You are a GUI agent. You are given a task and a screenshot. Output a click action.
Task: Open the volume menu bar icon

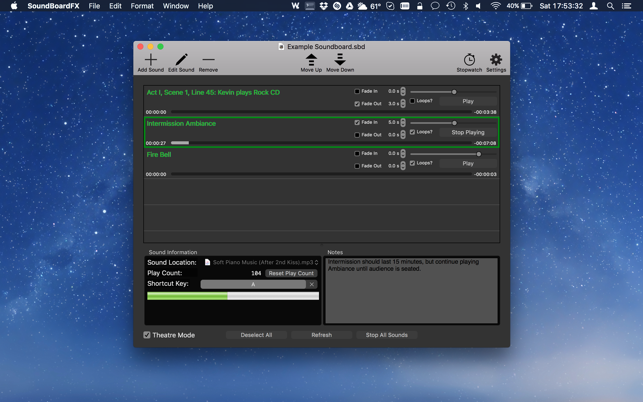click(x=478, y=6)
